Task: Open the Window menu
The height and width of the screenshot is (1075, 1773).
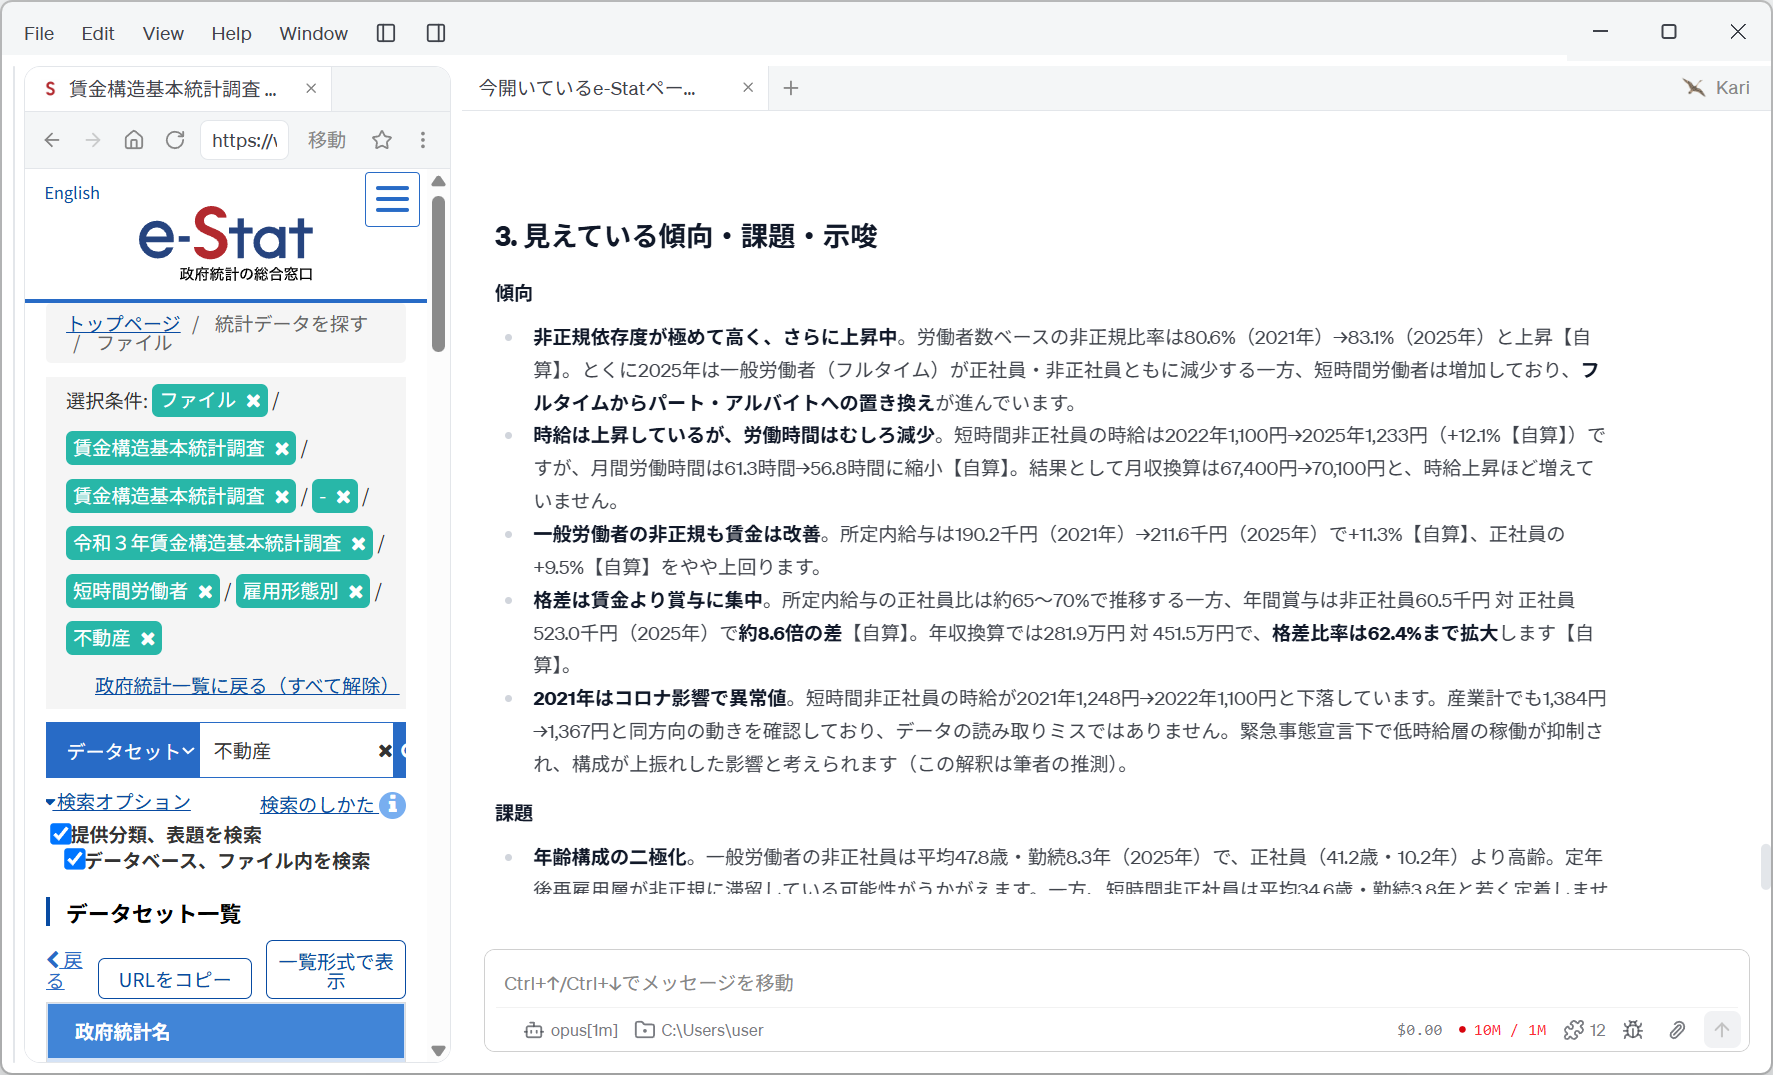Action: point(314,33)
